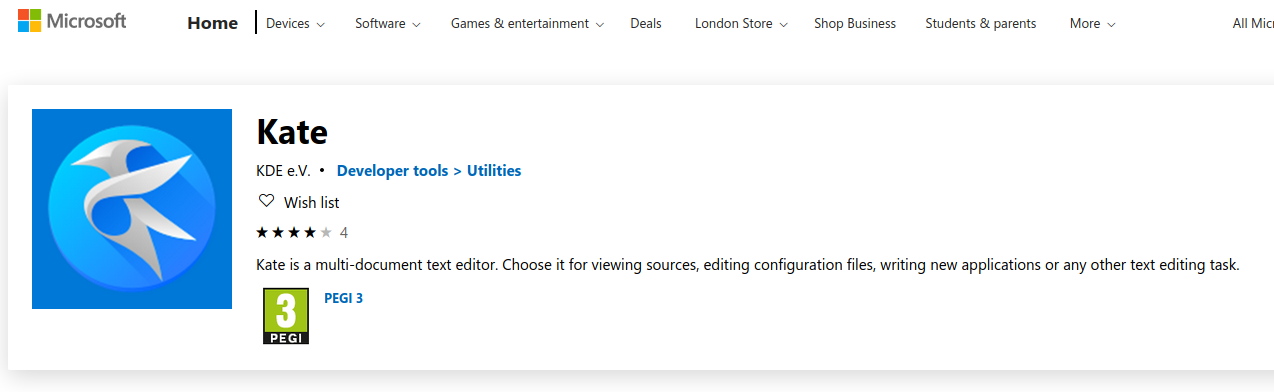The image size is (1274, 392).
Task: Click the rating count number 4
Action: (x=344, y=233)
